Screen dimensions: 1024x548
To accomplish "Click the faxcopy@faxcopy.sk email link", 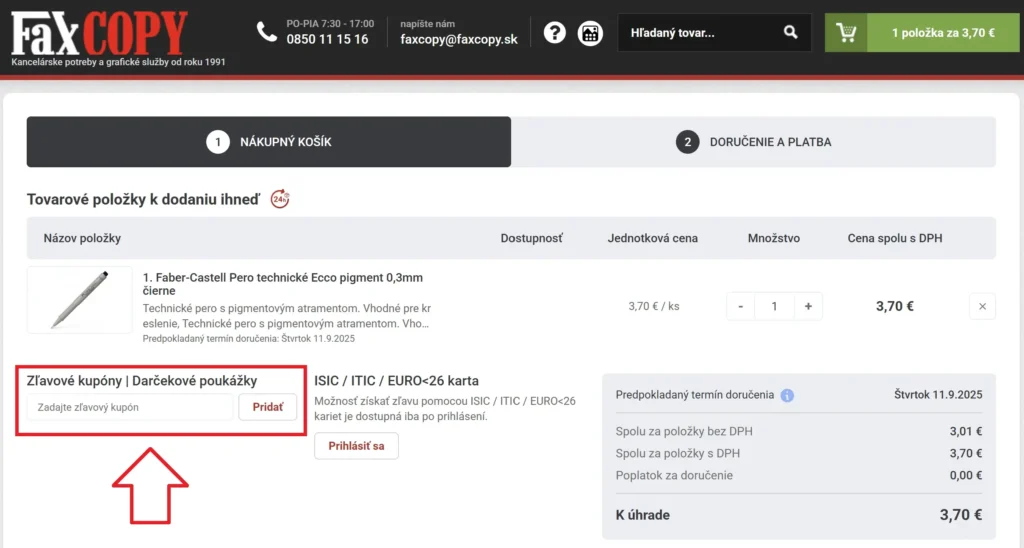I will click(459, 40).
